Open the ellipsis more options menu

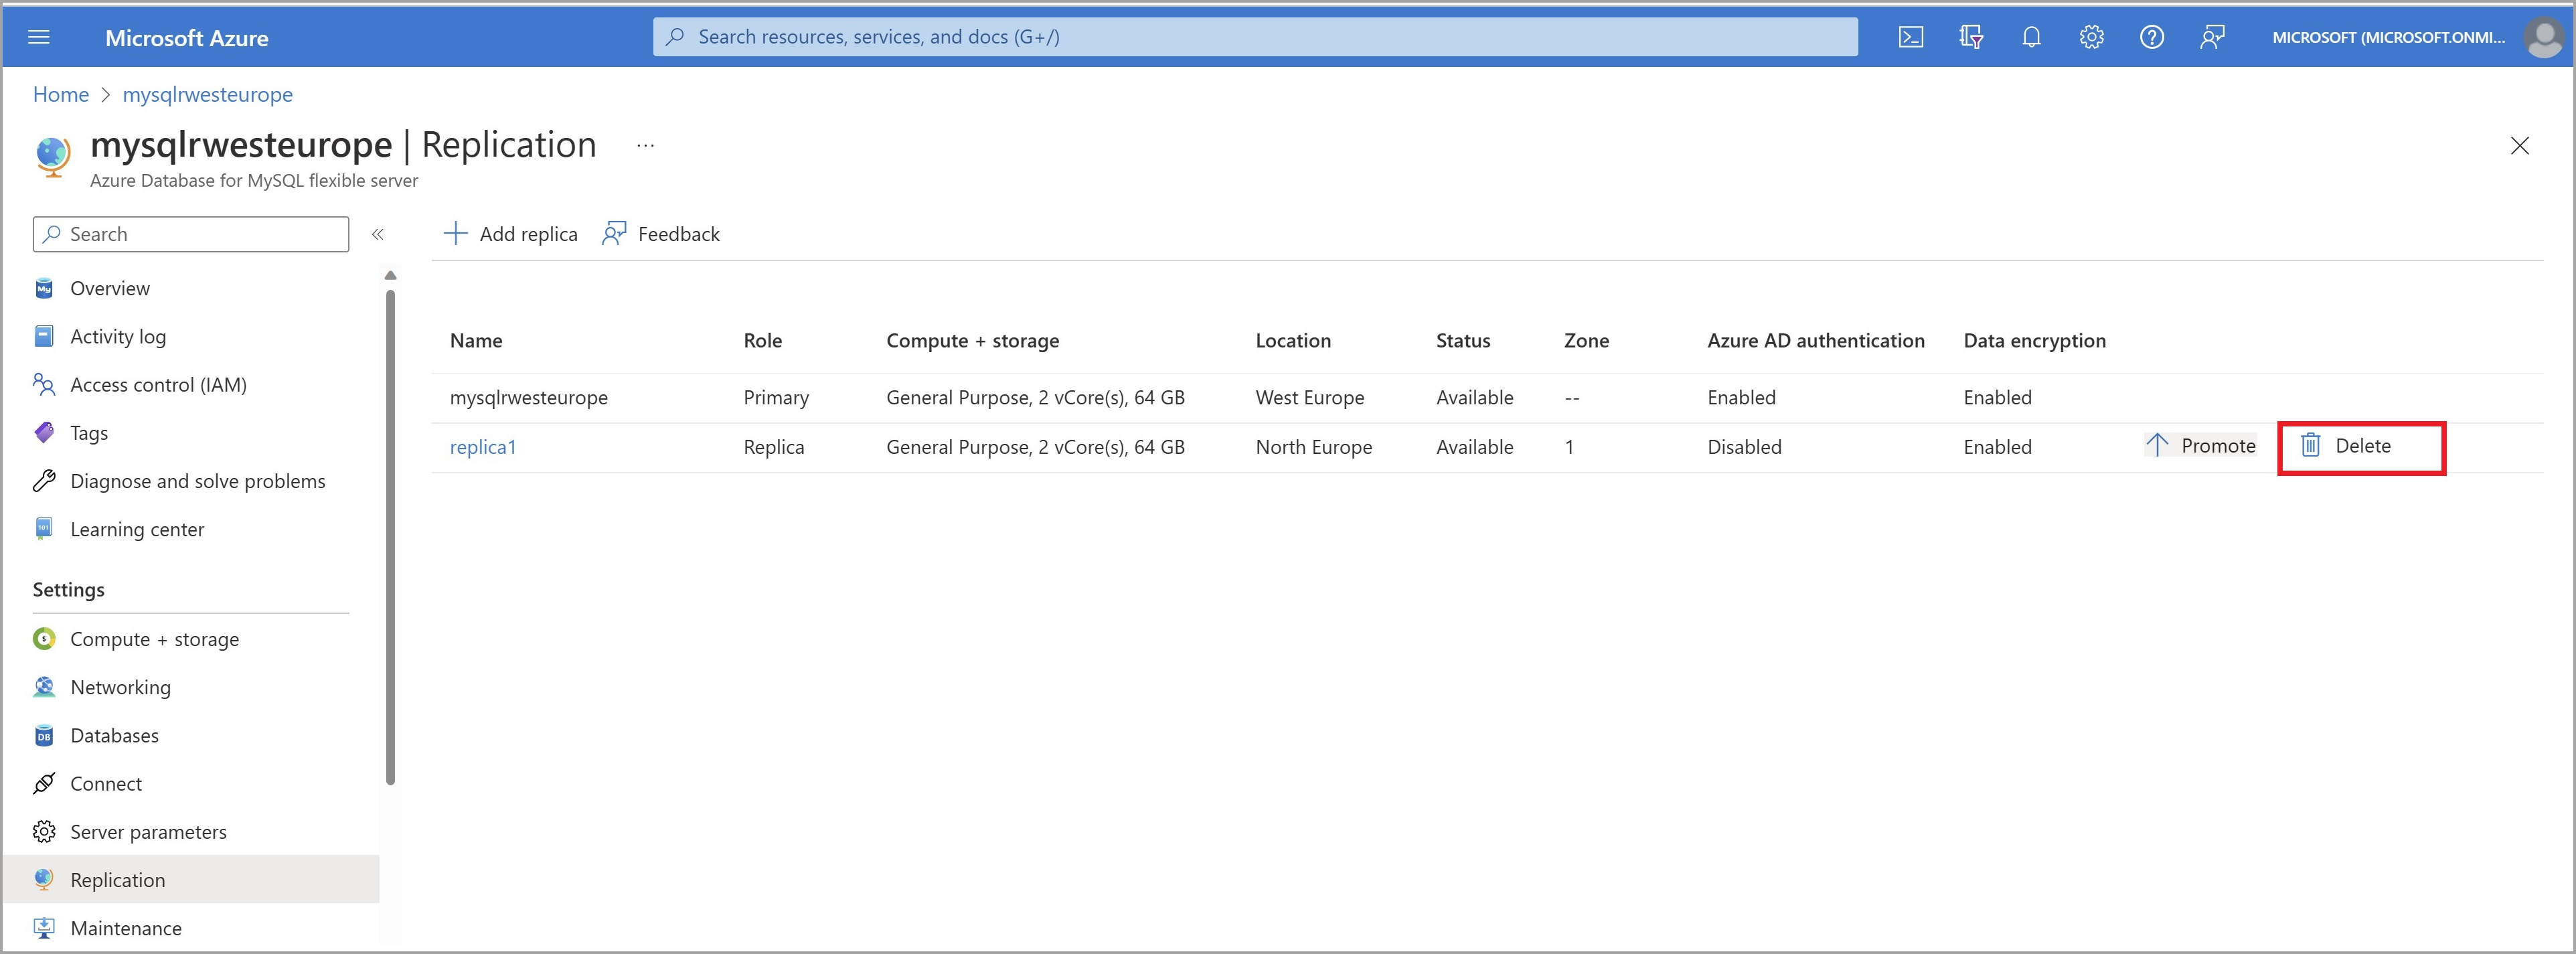tap(646, 146)
